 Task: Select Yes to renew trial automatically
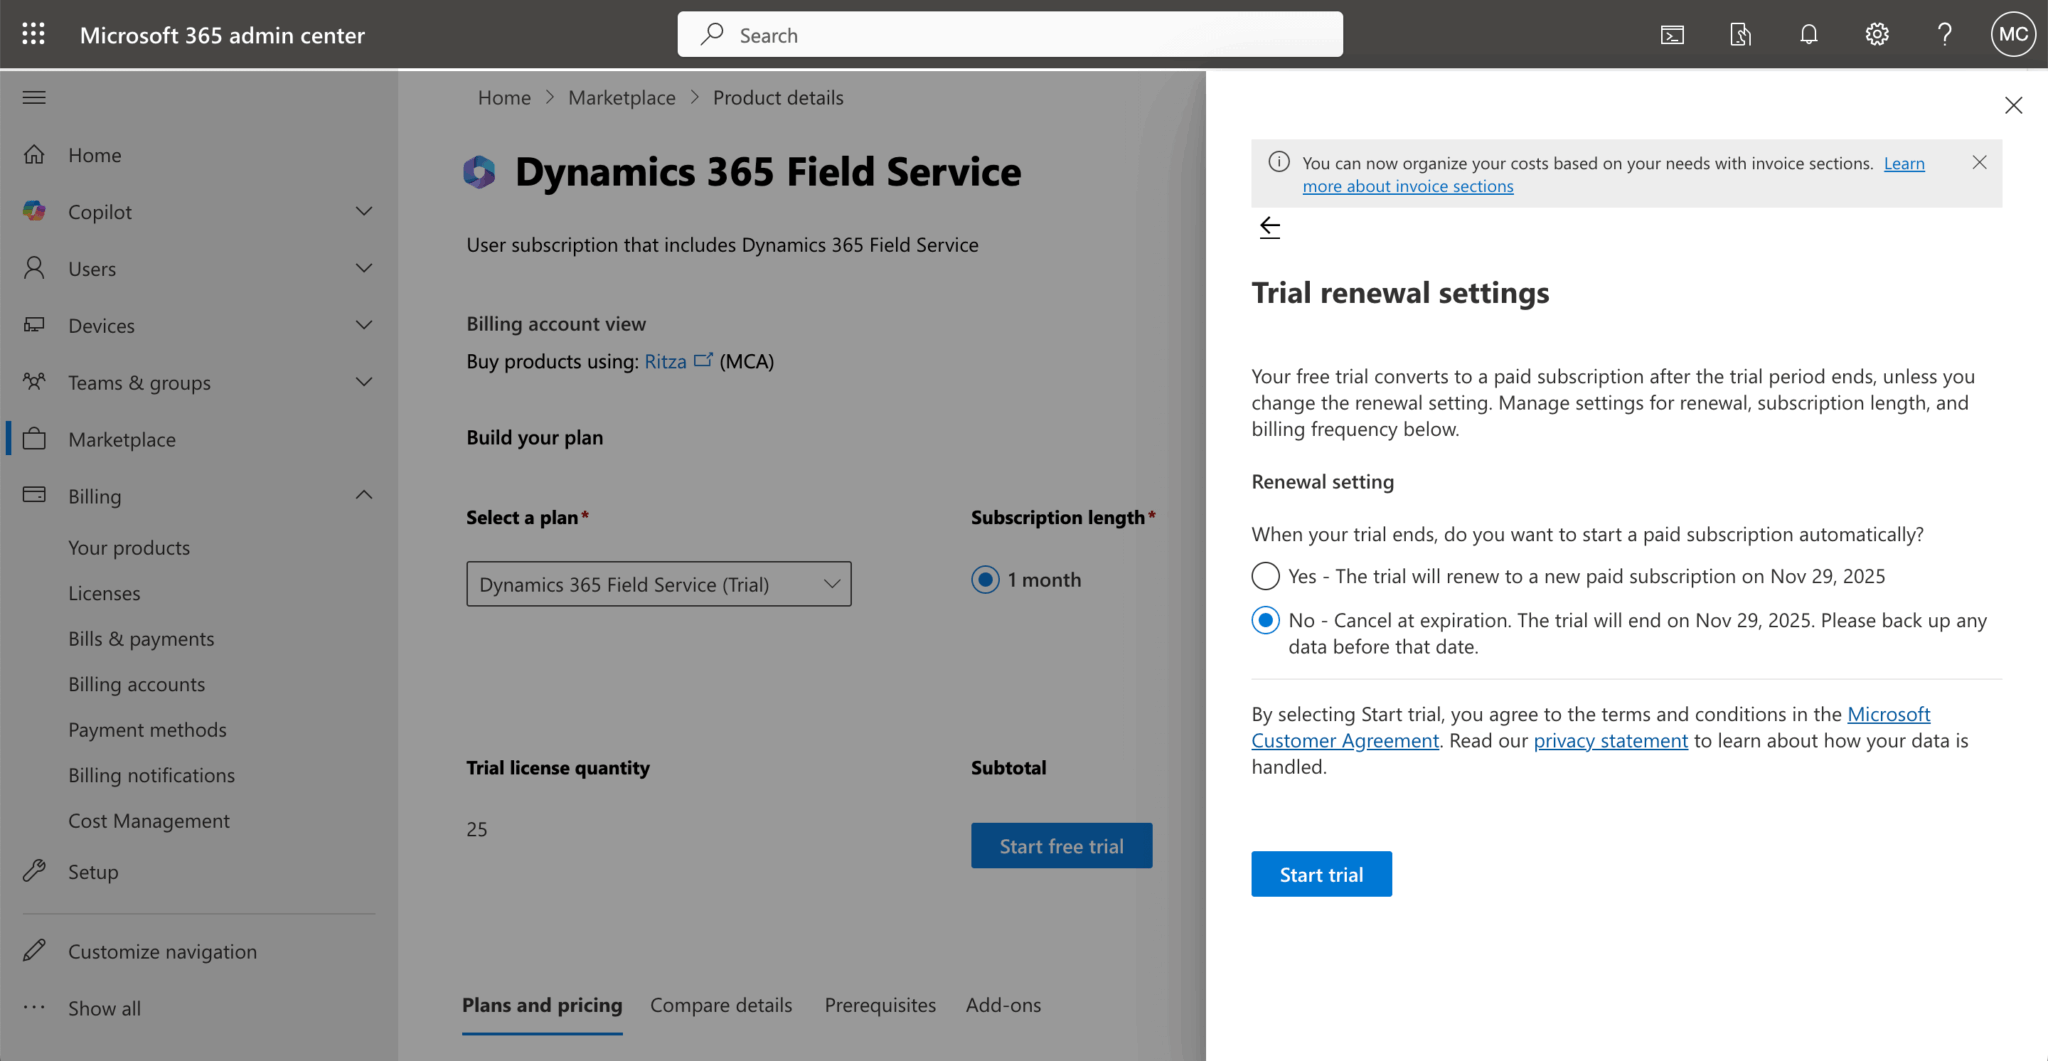pos(1265,576)
